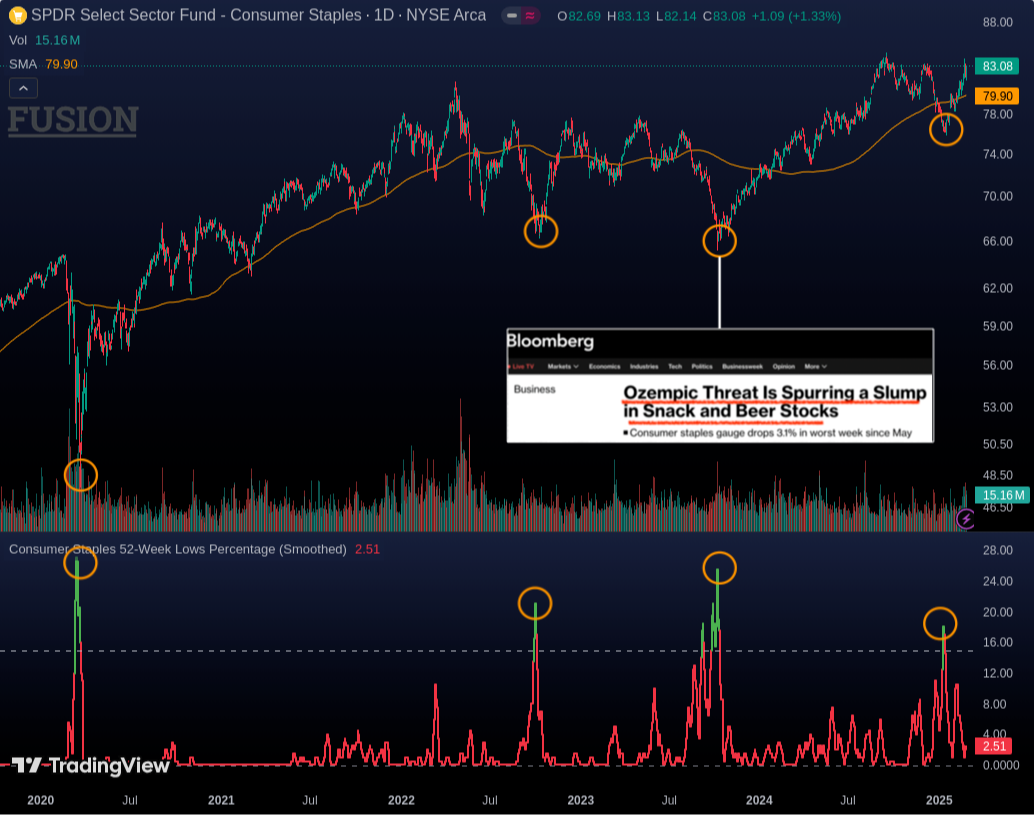1034x815 pixels.
Task: Click the 2020 time axis label
Action: 40,800
